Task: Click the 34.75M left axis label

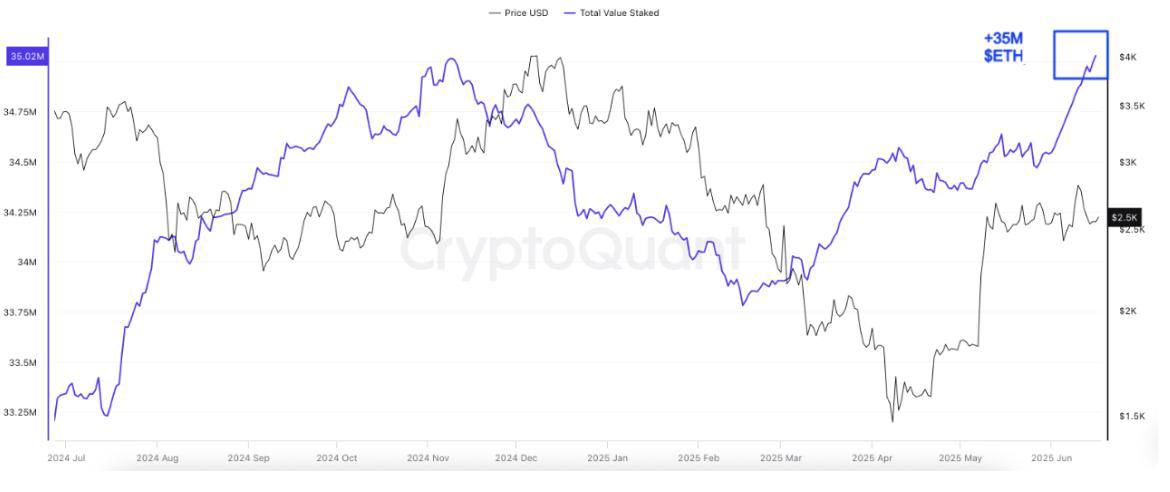Action: (19, 112)
